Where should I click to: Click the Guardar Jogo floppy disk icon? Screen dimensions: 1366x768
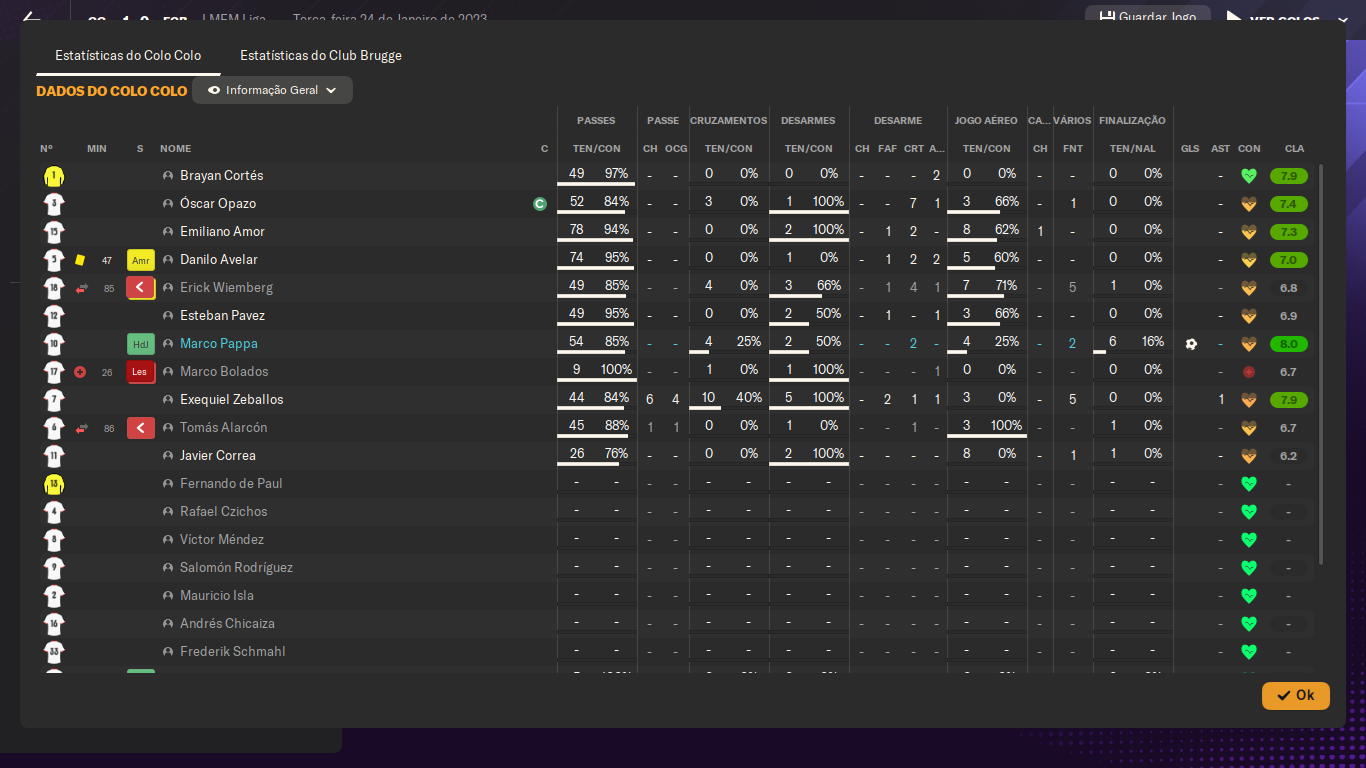coord(1106,17)
